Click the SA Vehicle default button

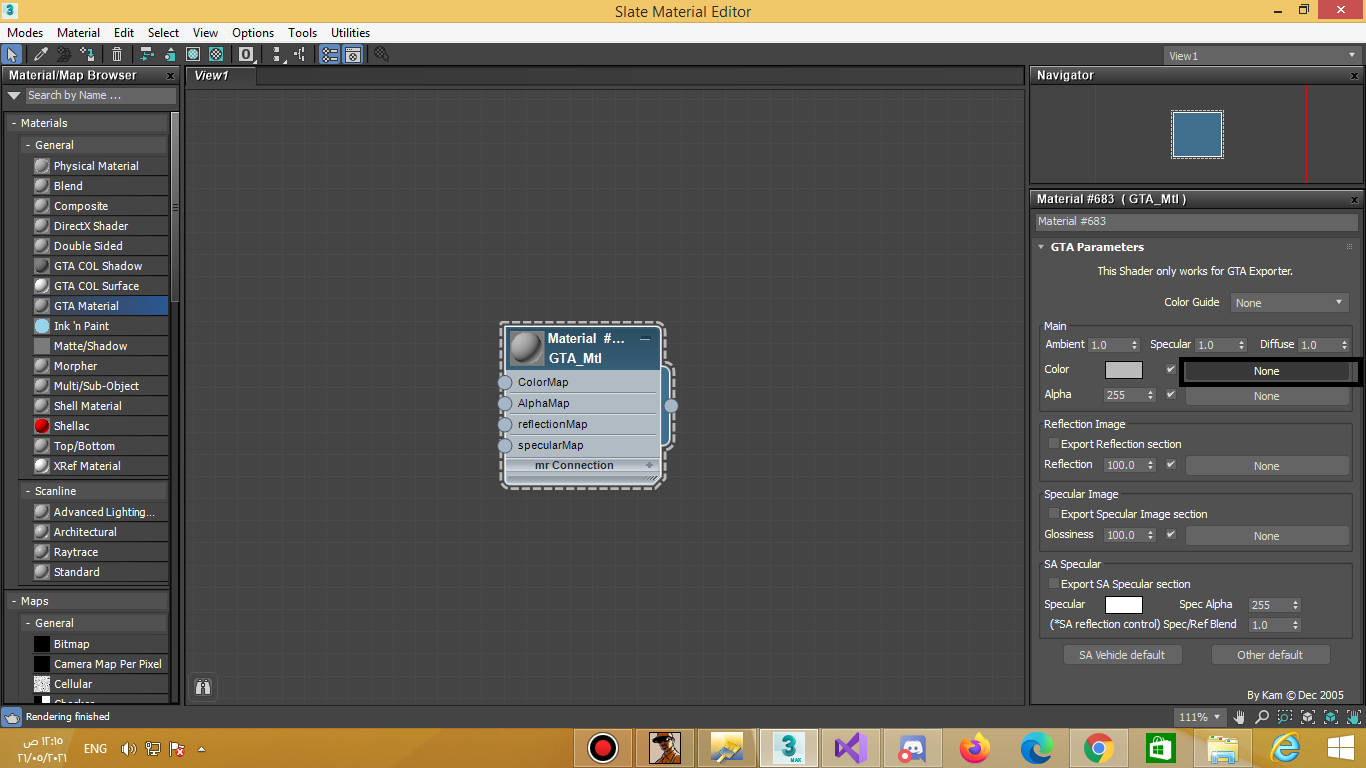pyautogui.click(x=1122, y=655)
